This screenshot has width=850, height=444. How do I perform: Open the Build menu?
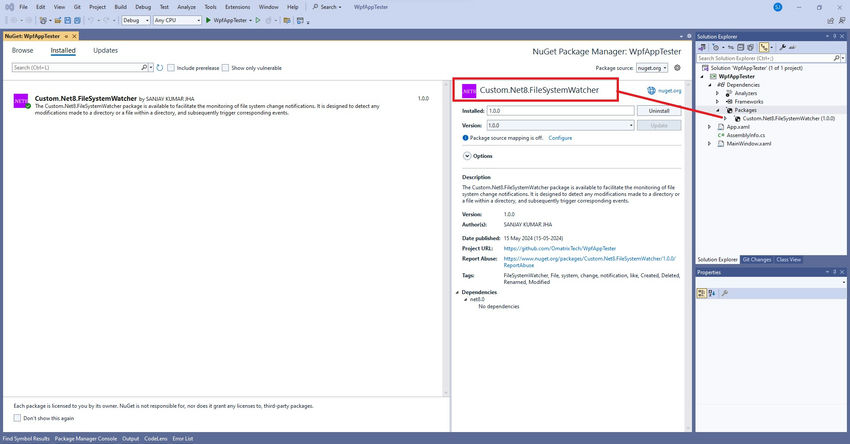click(120, 7)
